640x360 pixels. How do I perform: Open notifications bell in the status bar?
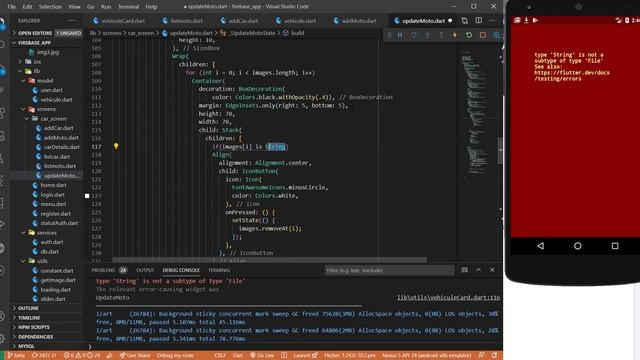[x=494, y=356]
